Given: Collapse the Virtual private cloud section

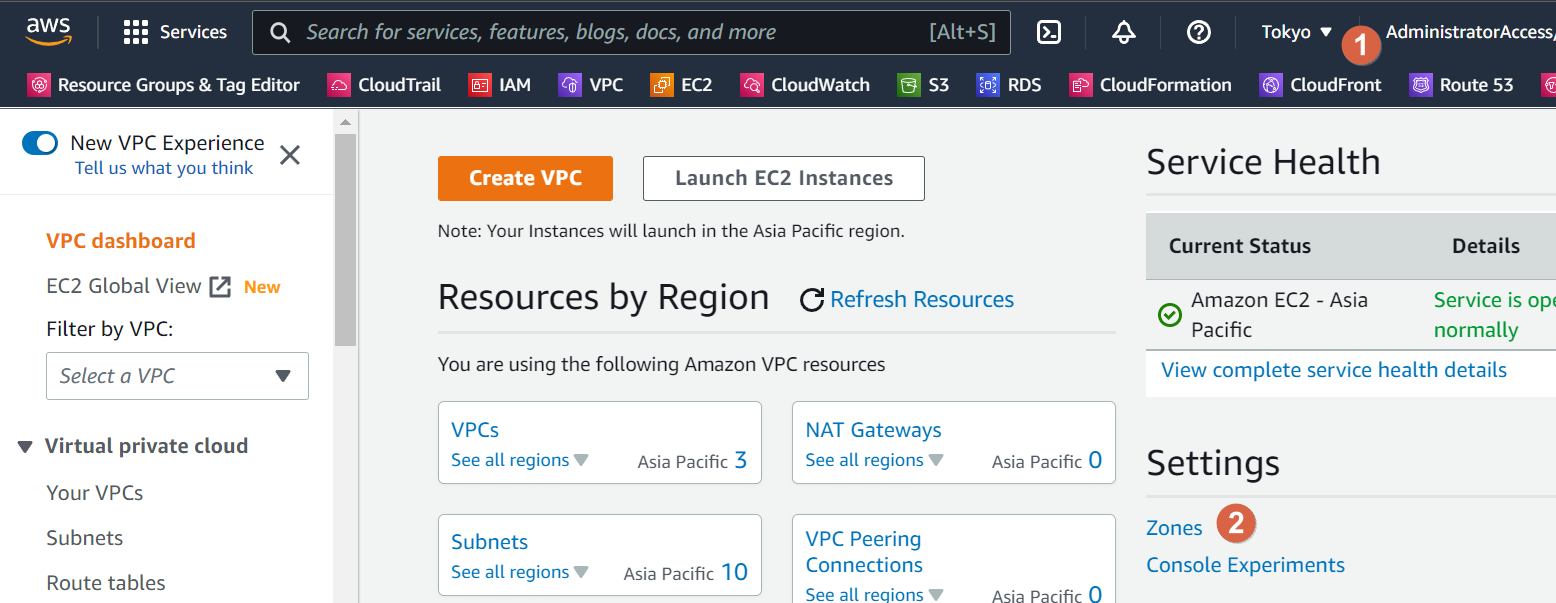Looking at the screenshot, I should 25,447.
